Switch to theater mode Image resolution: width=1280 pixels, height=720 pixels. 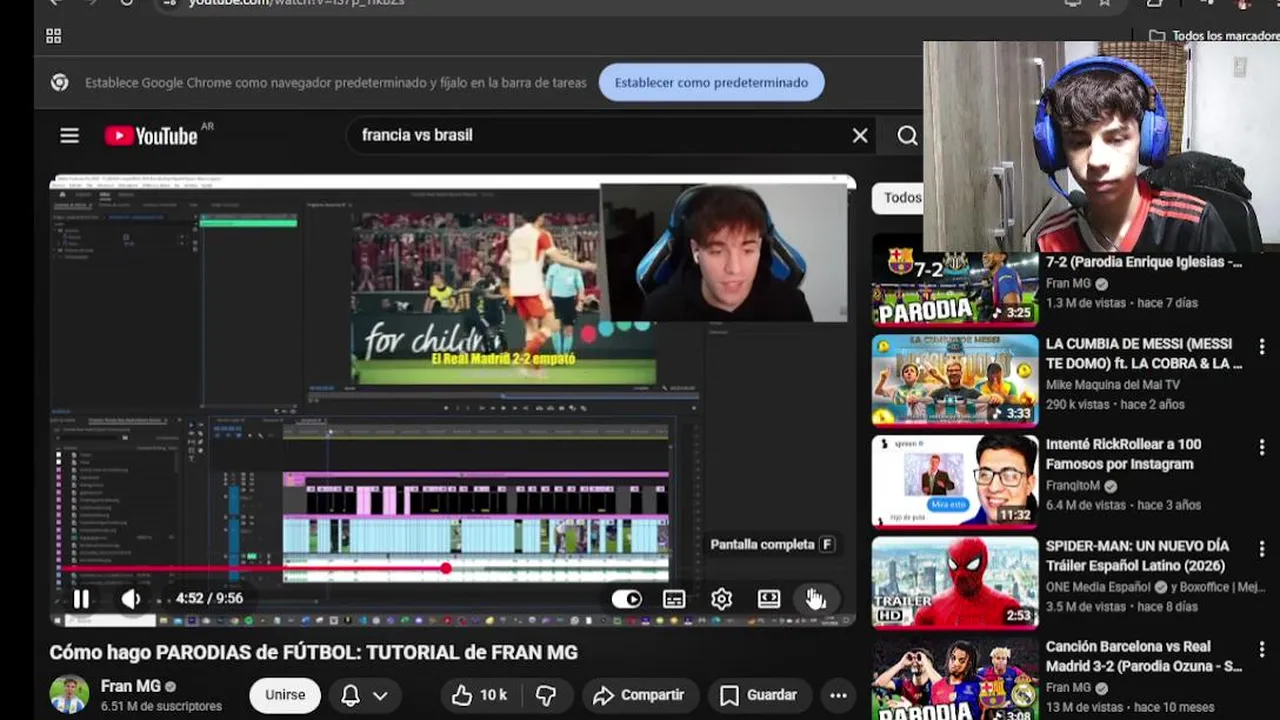click(768, 598)
